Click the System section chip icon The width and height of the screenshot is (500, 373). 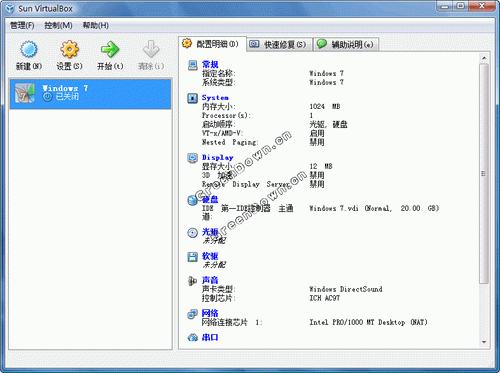click(193, 98)
